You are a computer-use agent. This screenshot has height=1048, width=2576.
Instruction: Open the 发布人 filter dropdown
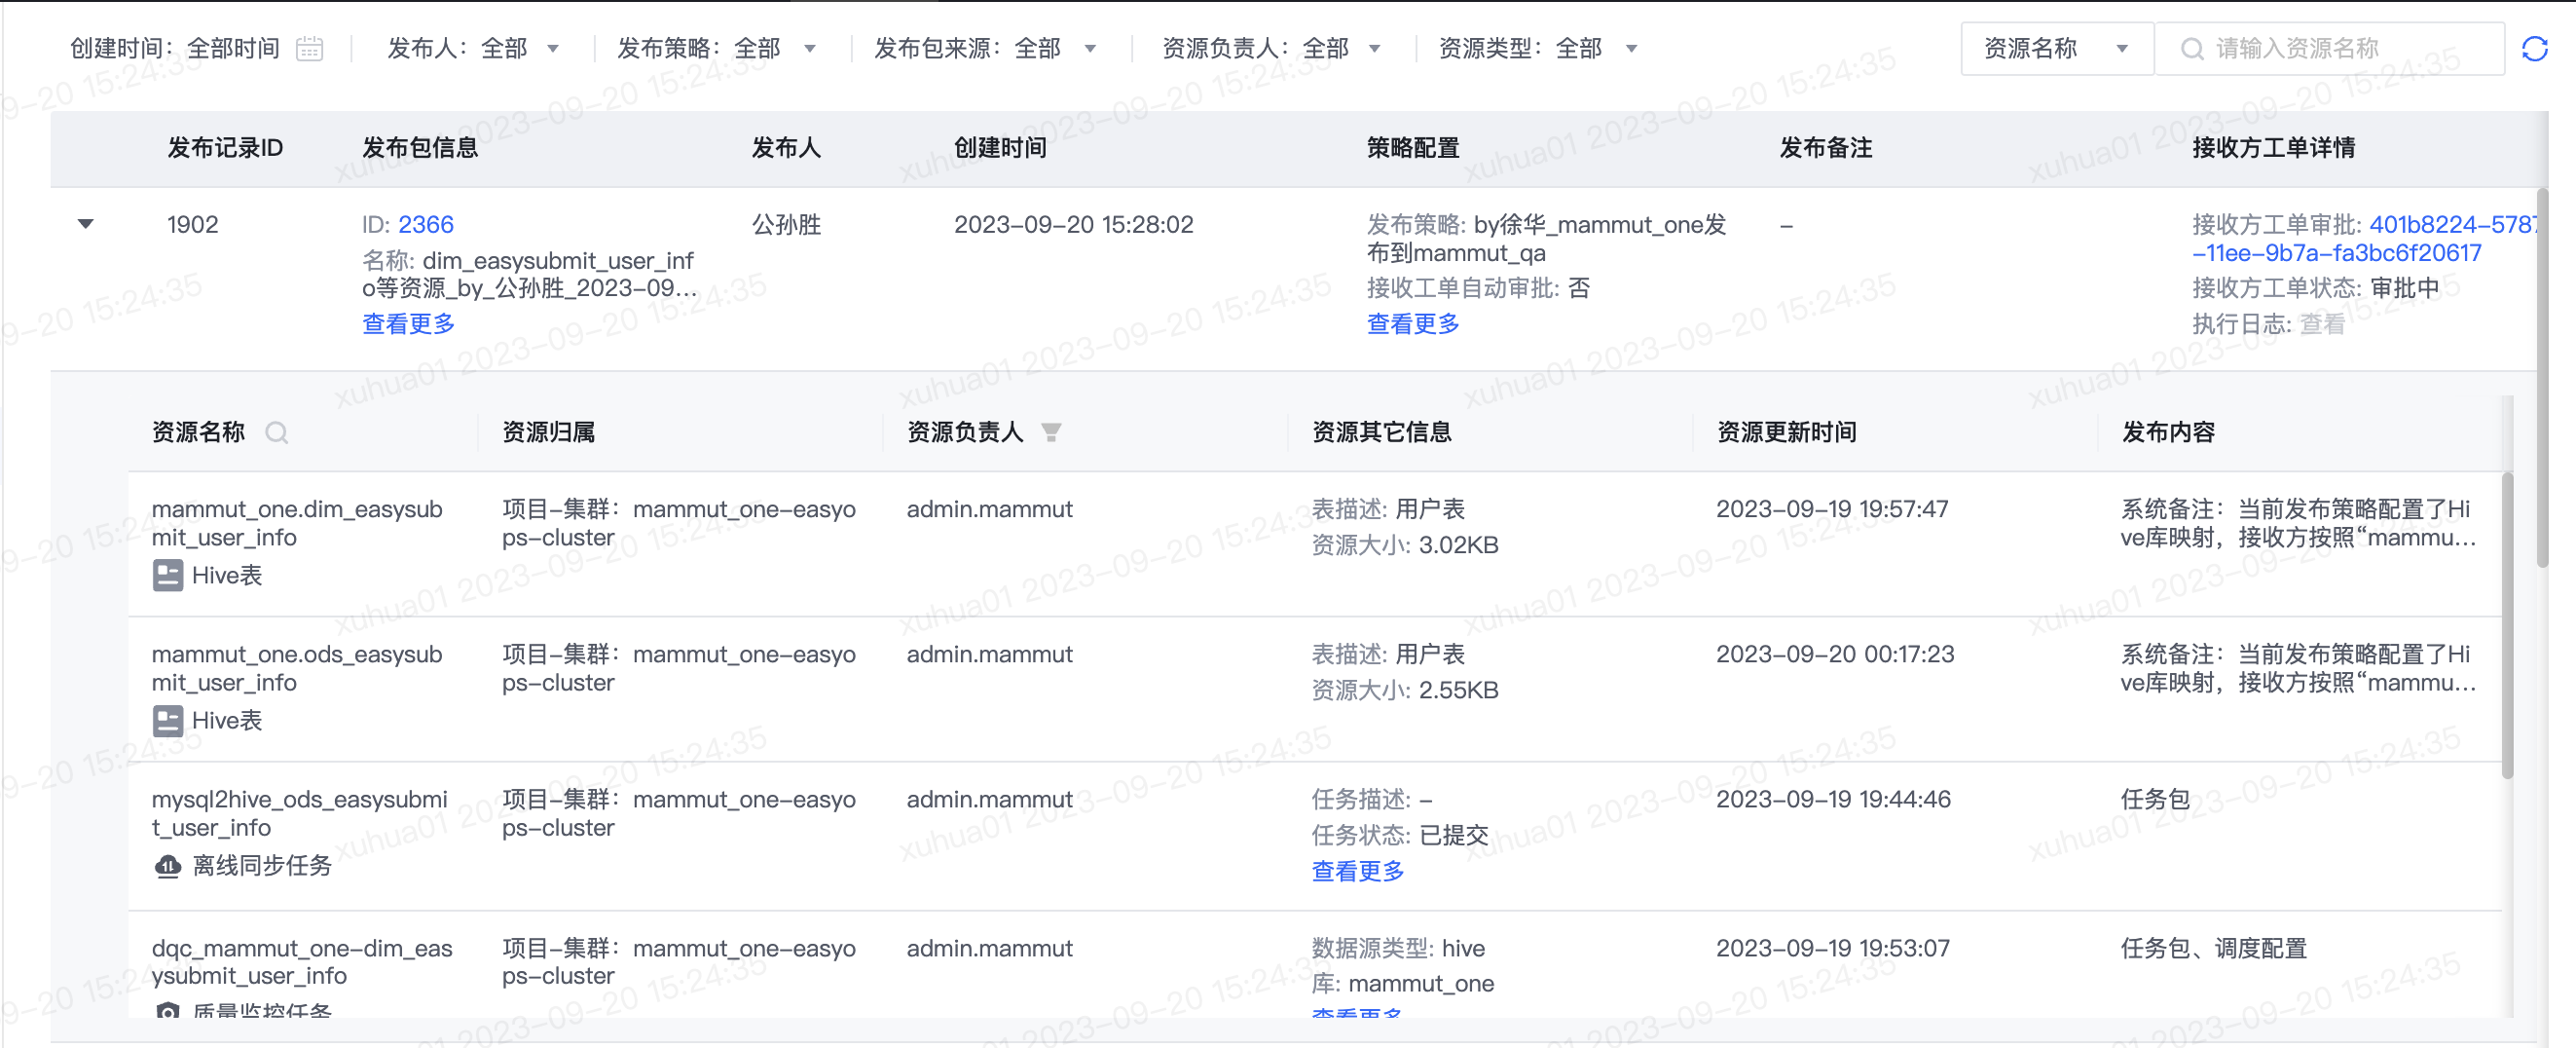pos(473,49)
